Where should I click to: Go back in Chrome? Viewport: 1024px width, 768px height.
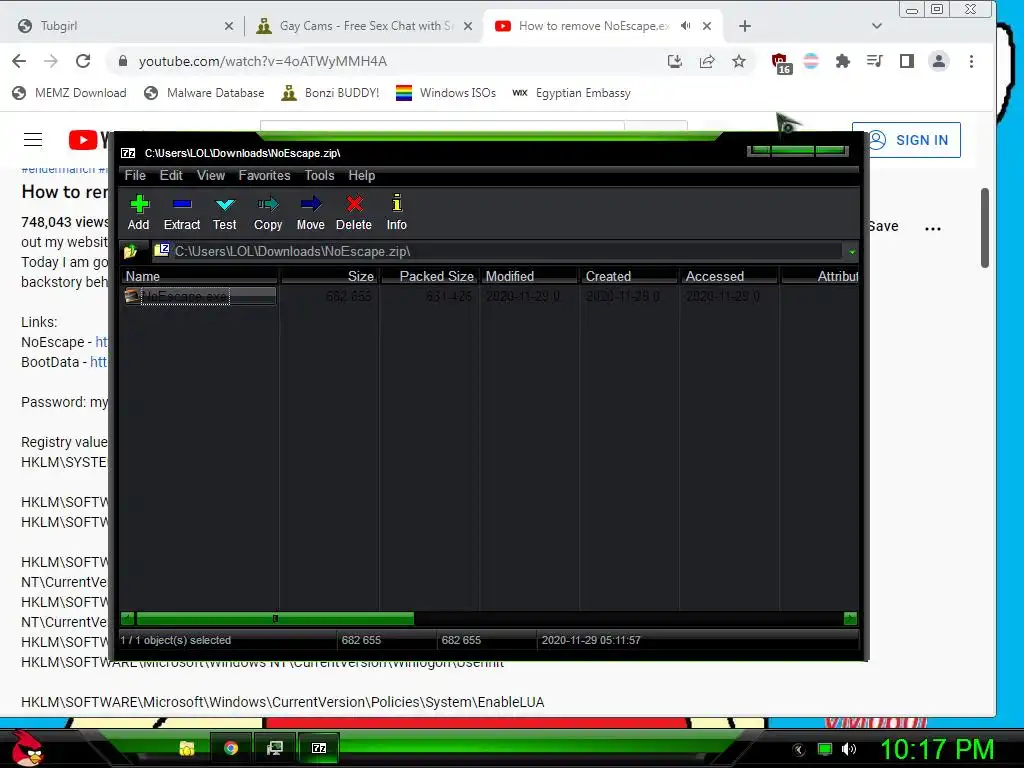[x=19, y=61]
